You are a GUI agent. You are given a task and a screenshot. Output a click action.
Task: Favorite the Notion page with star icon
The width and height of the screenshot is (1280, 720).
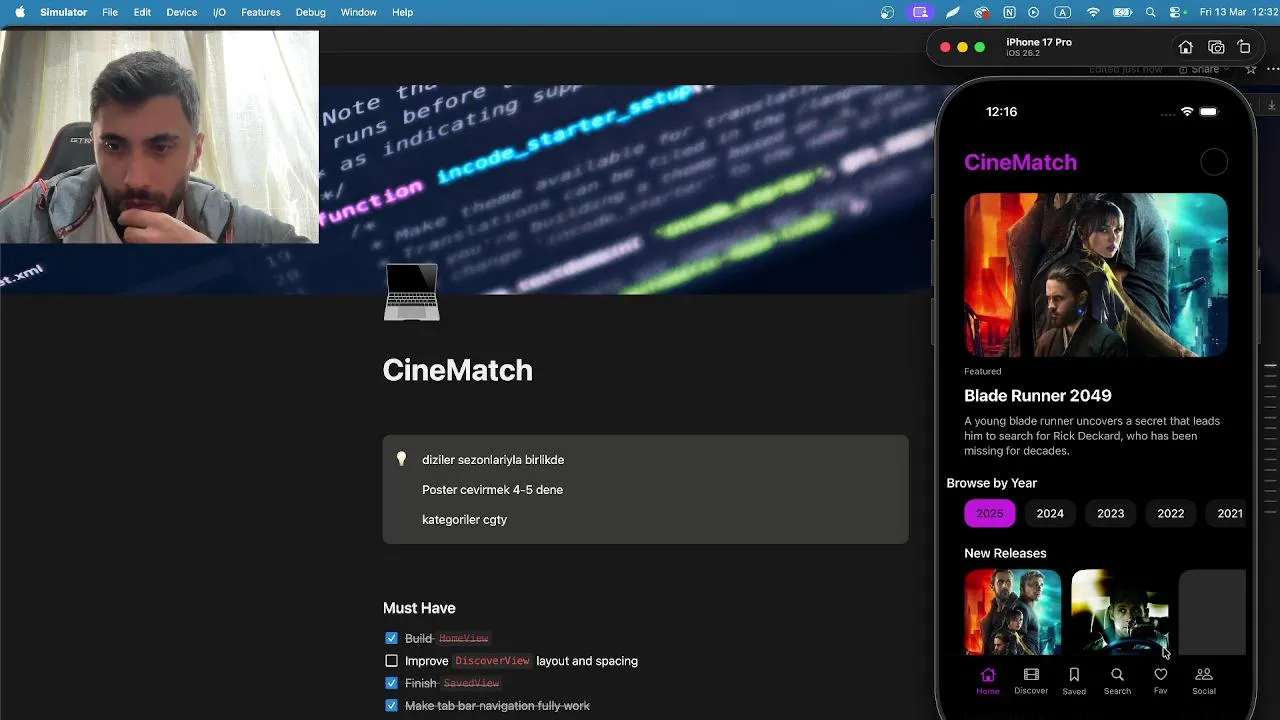pyautogui.click(x=1250, y=69)
